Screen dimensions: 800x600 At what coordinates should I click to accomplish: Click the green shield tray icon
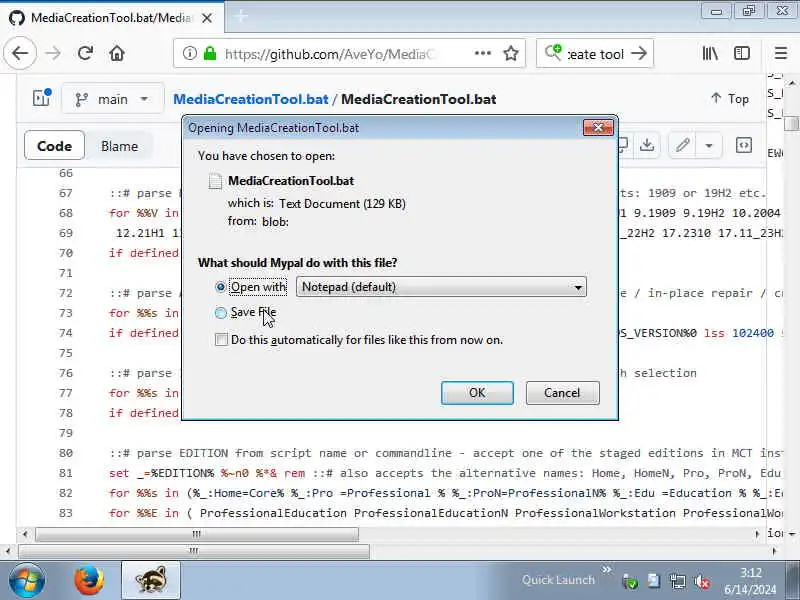tap(630, 581)
